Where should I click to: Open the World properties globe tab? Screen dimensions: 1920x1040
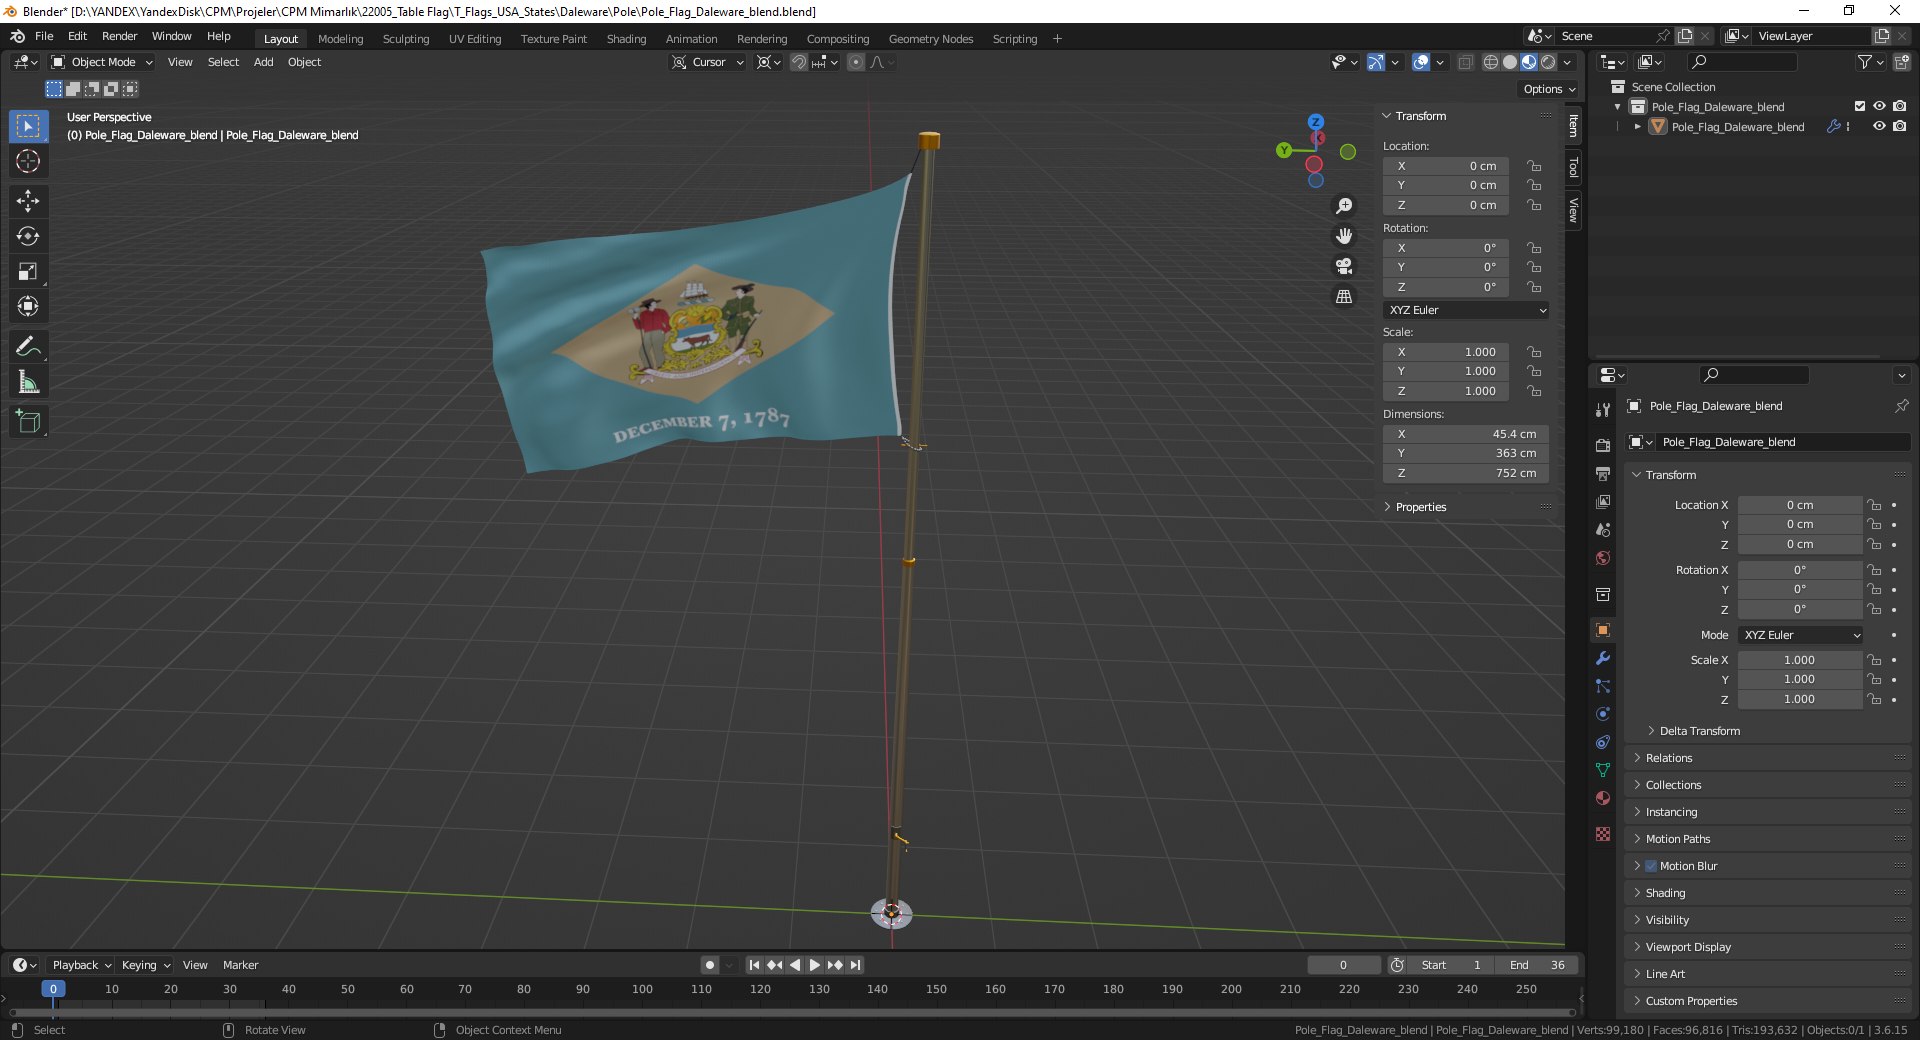pyautogui.click(x=1603, y=558)
